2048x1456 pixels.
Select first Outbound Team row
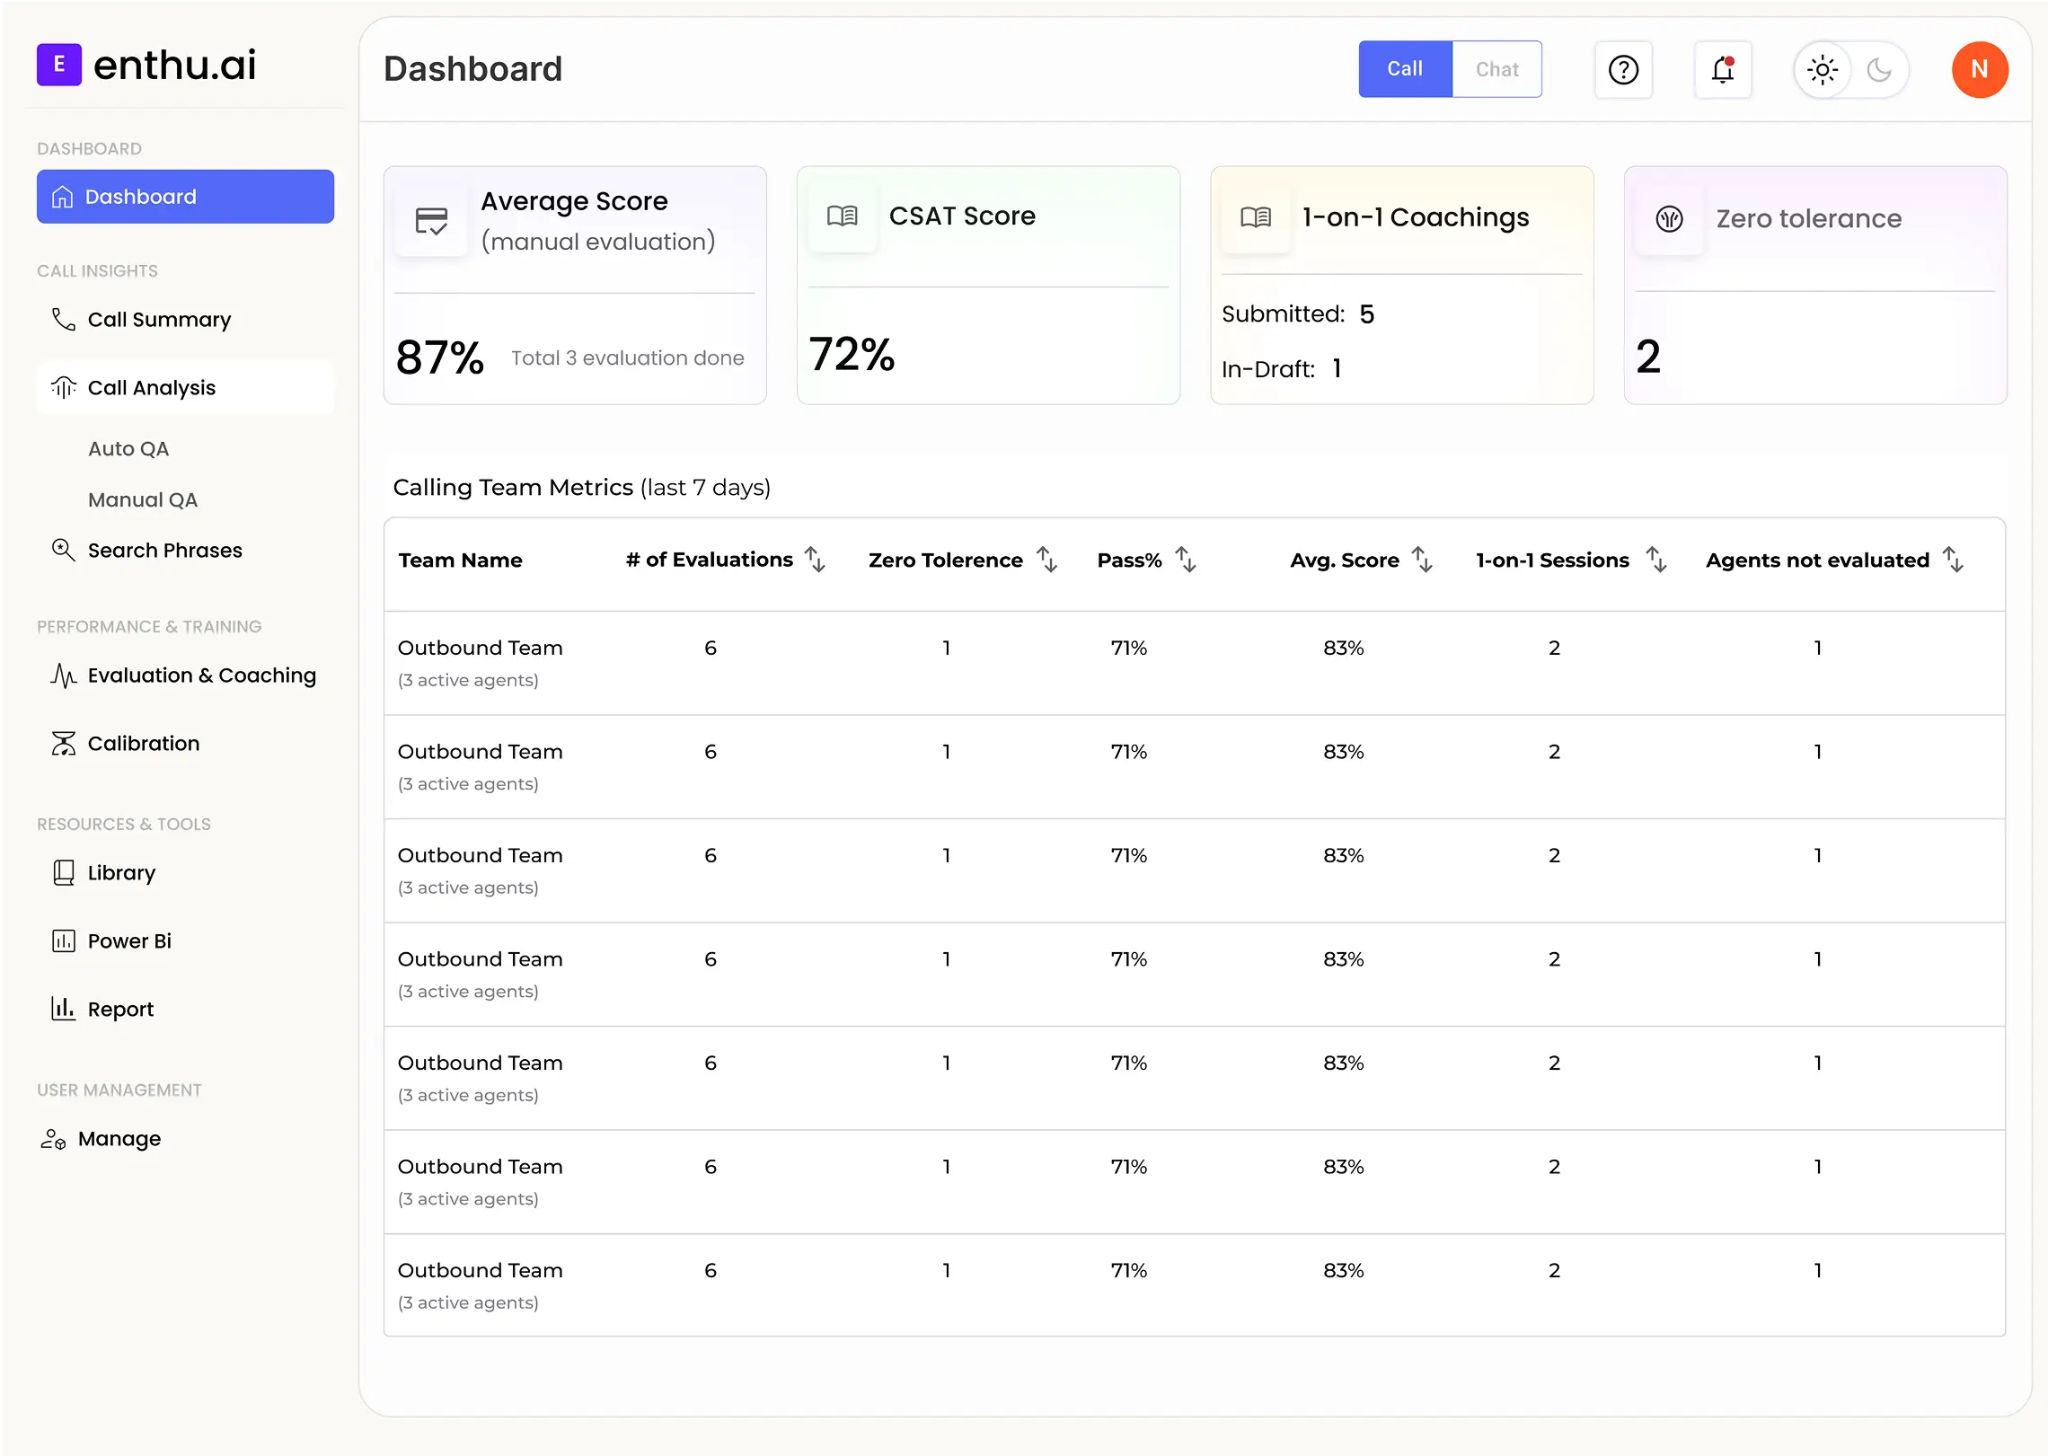coord(1194,663)
